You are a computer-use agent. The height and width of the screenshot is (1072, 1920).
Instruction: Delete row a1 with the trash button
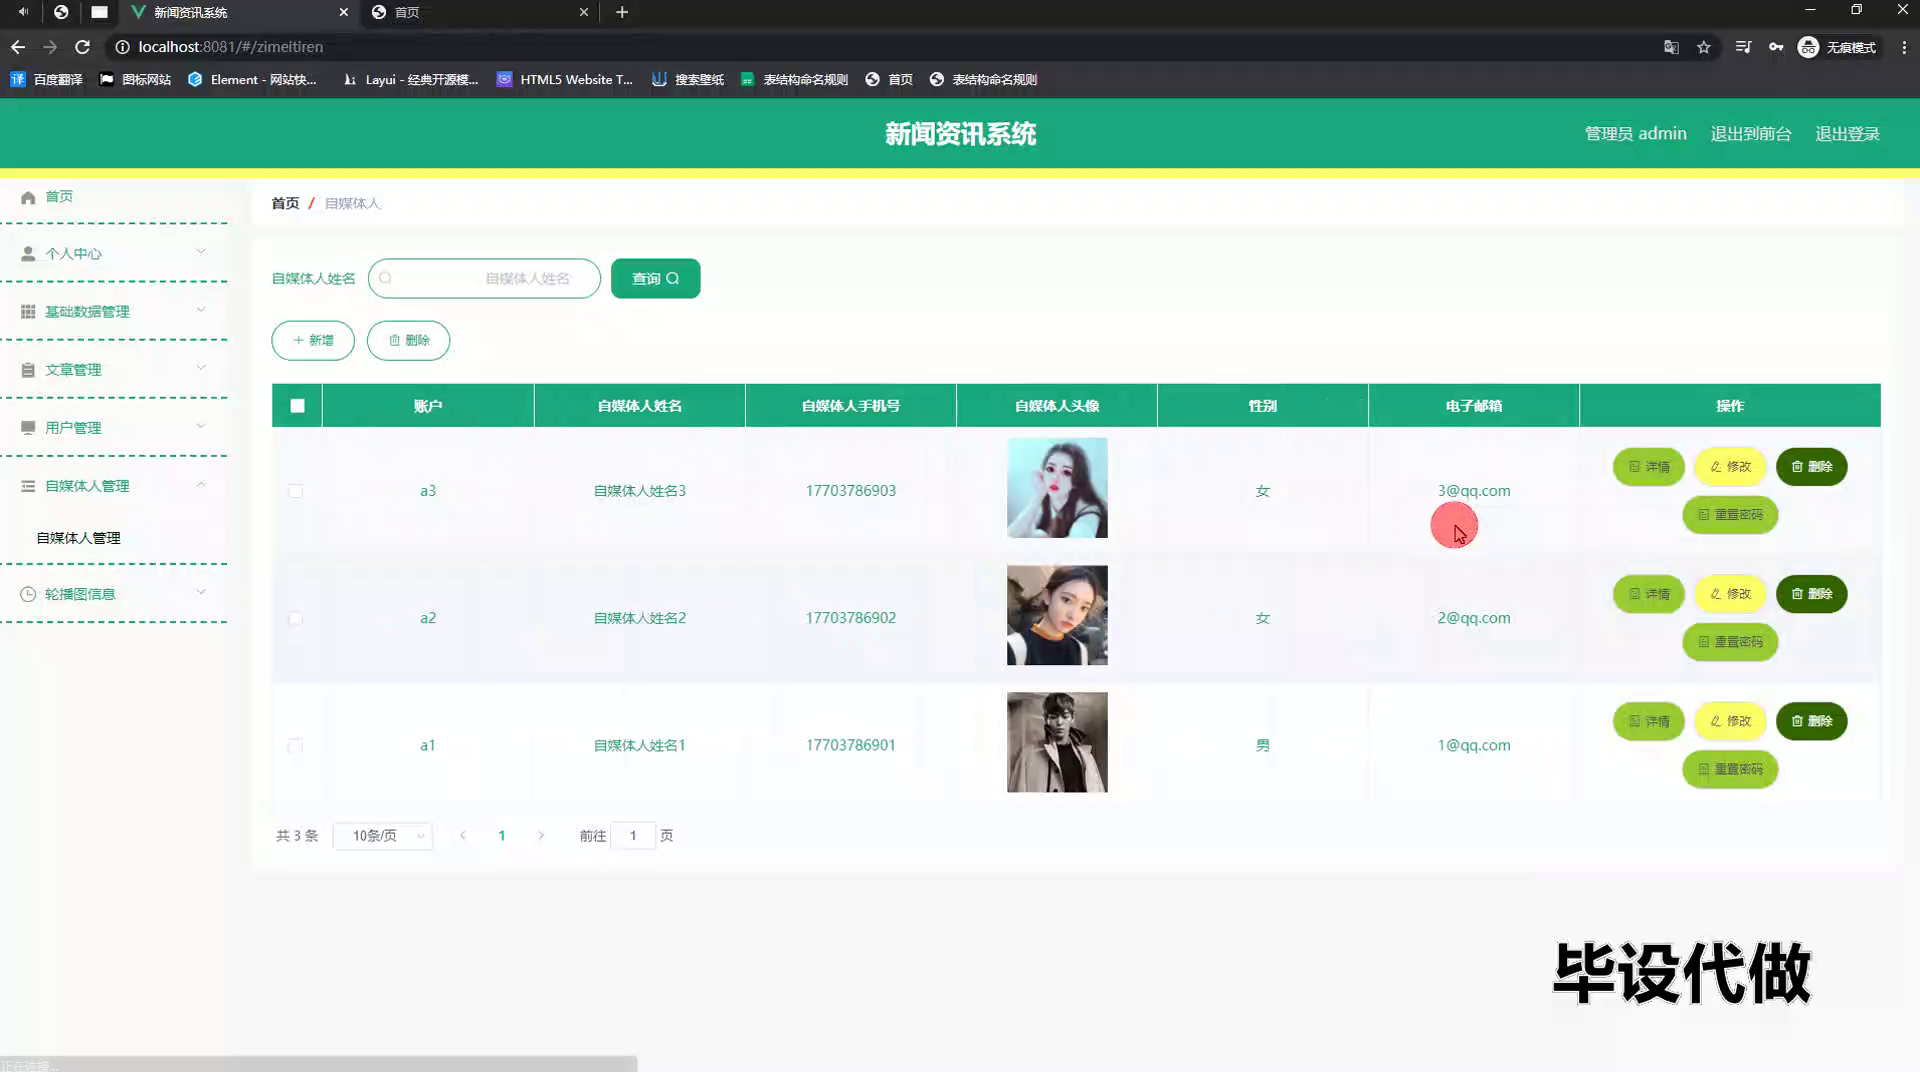[1811, 721]
